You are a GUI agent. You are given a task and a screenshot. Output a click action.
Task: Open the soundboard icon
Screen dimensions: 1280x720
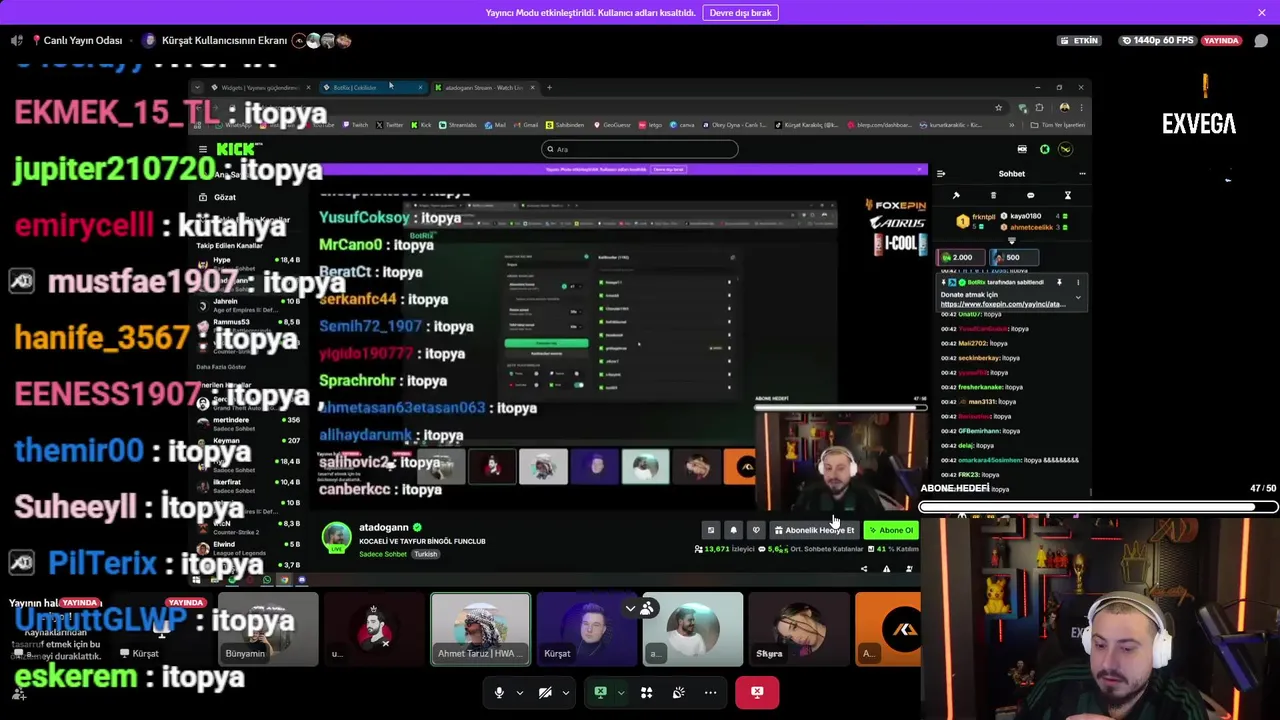(679, 692)
